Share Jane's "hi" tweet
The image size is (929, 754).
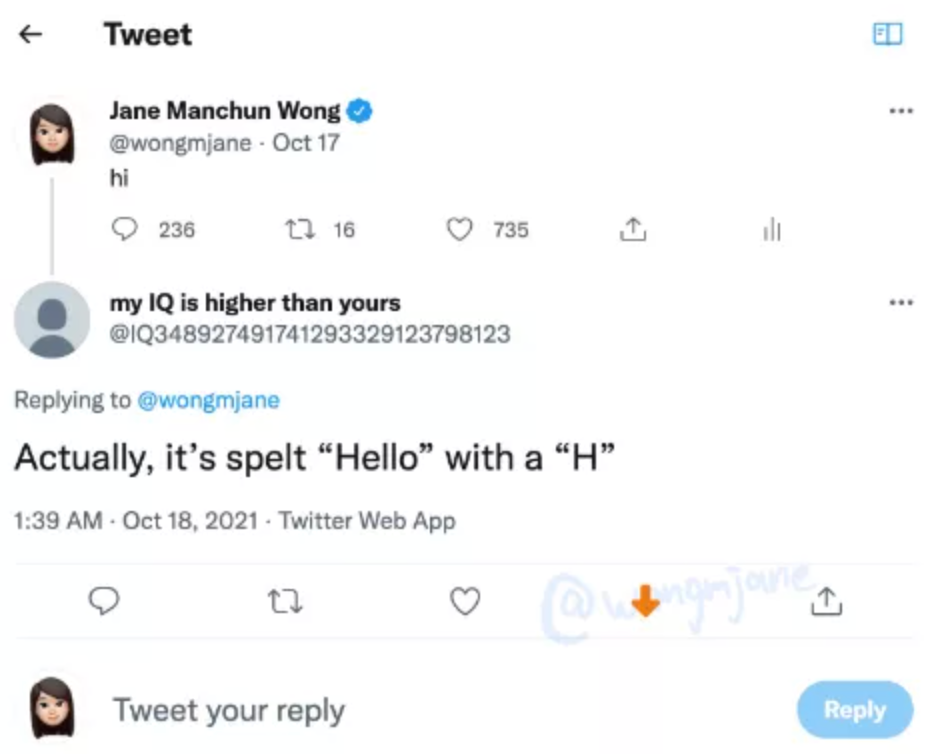[633, 230]
